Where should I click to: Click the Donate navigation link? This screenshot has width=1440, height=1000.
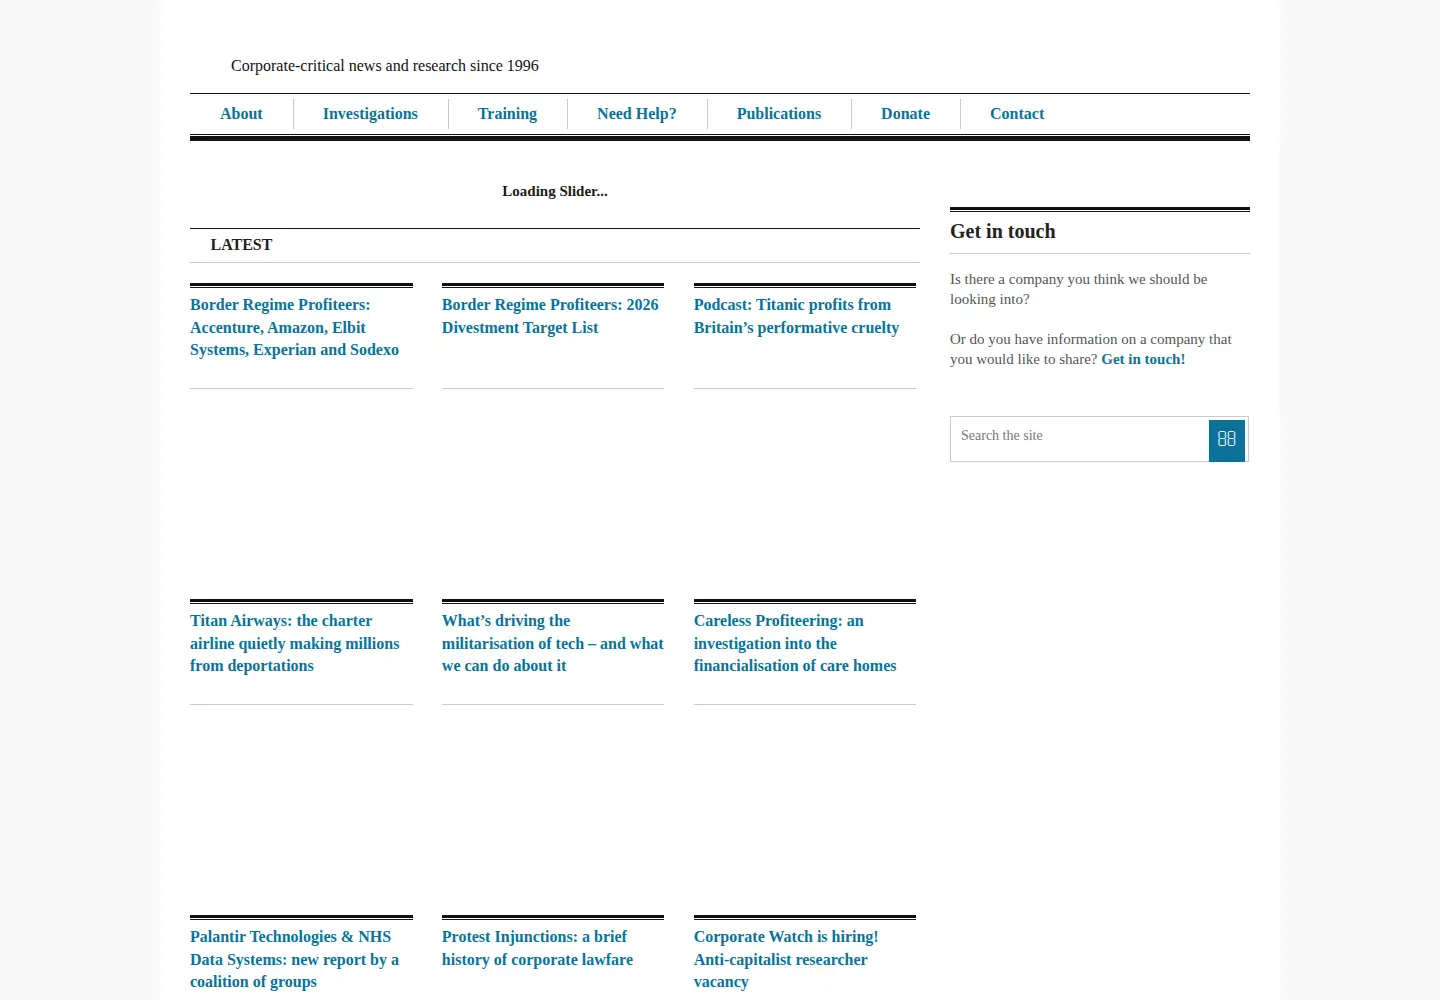(x=905, y=114)
